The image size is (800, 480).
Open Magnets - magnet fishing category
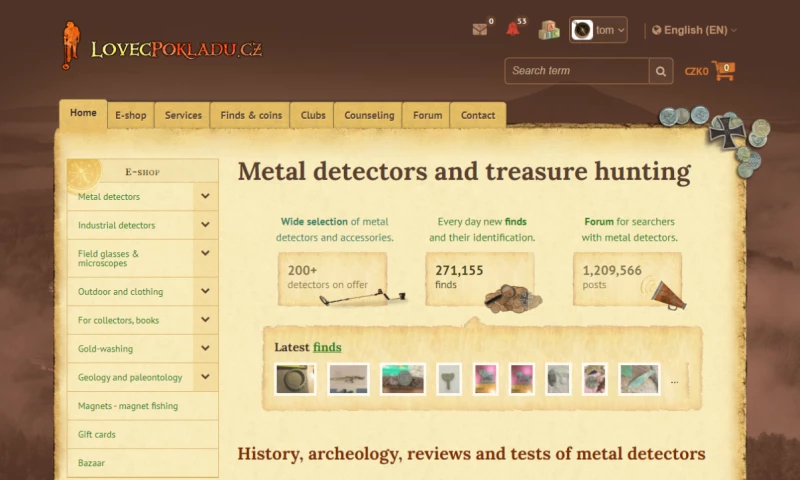click(128, 406)
